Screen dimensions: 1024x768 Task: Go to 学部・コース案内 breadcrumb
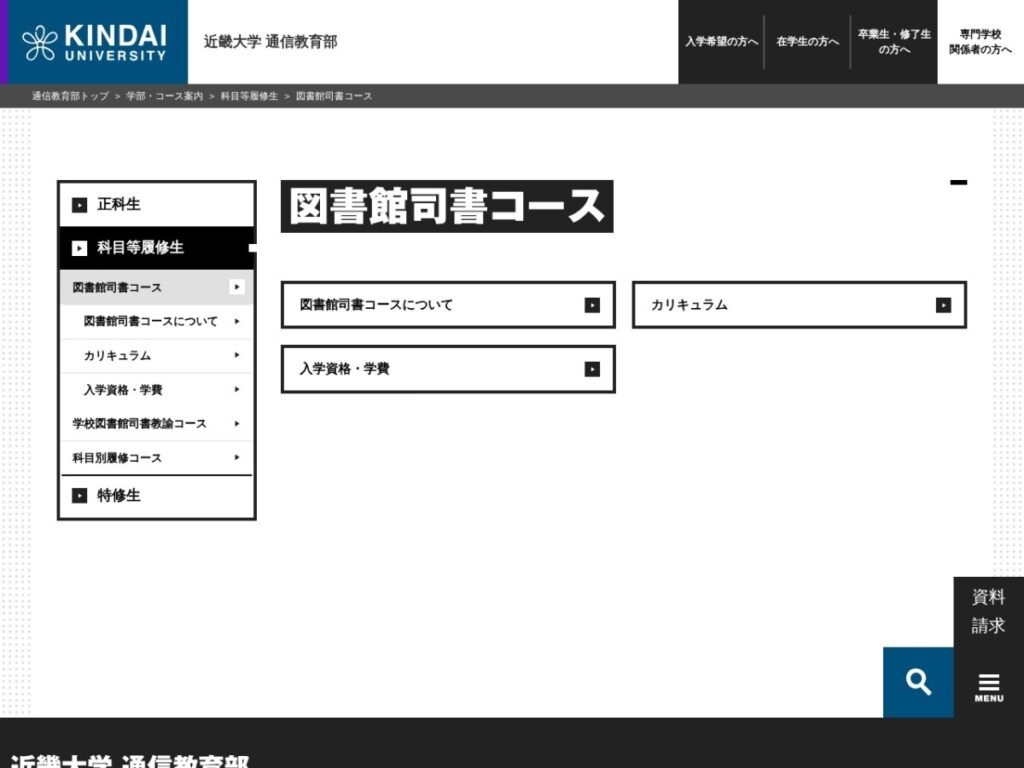click(x=165, y=96)
